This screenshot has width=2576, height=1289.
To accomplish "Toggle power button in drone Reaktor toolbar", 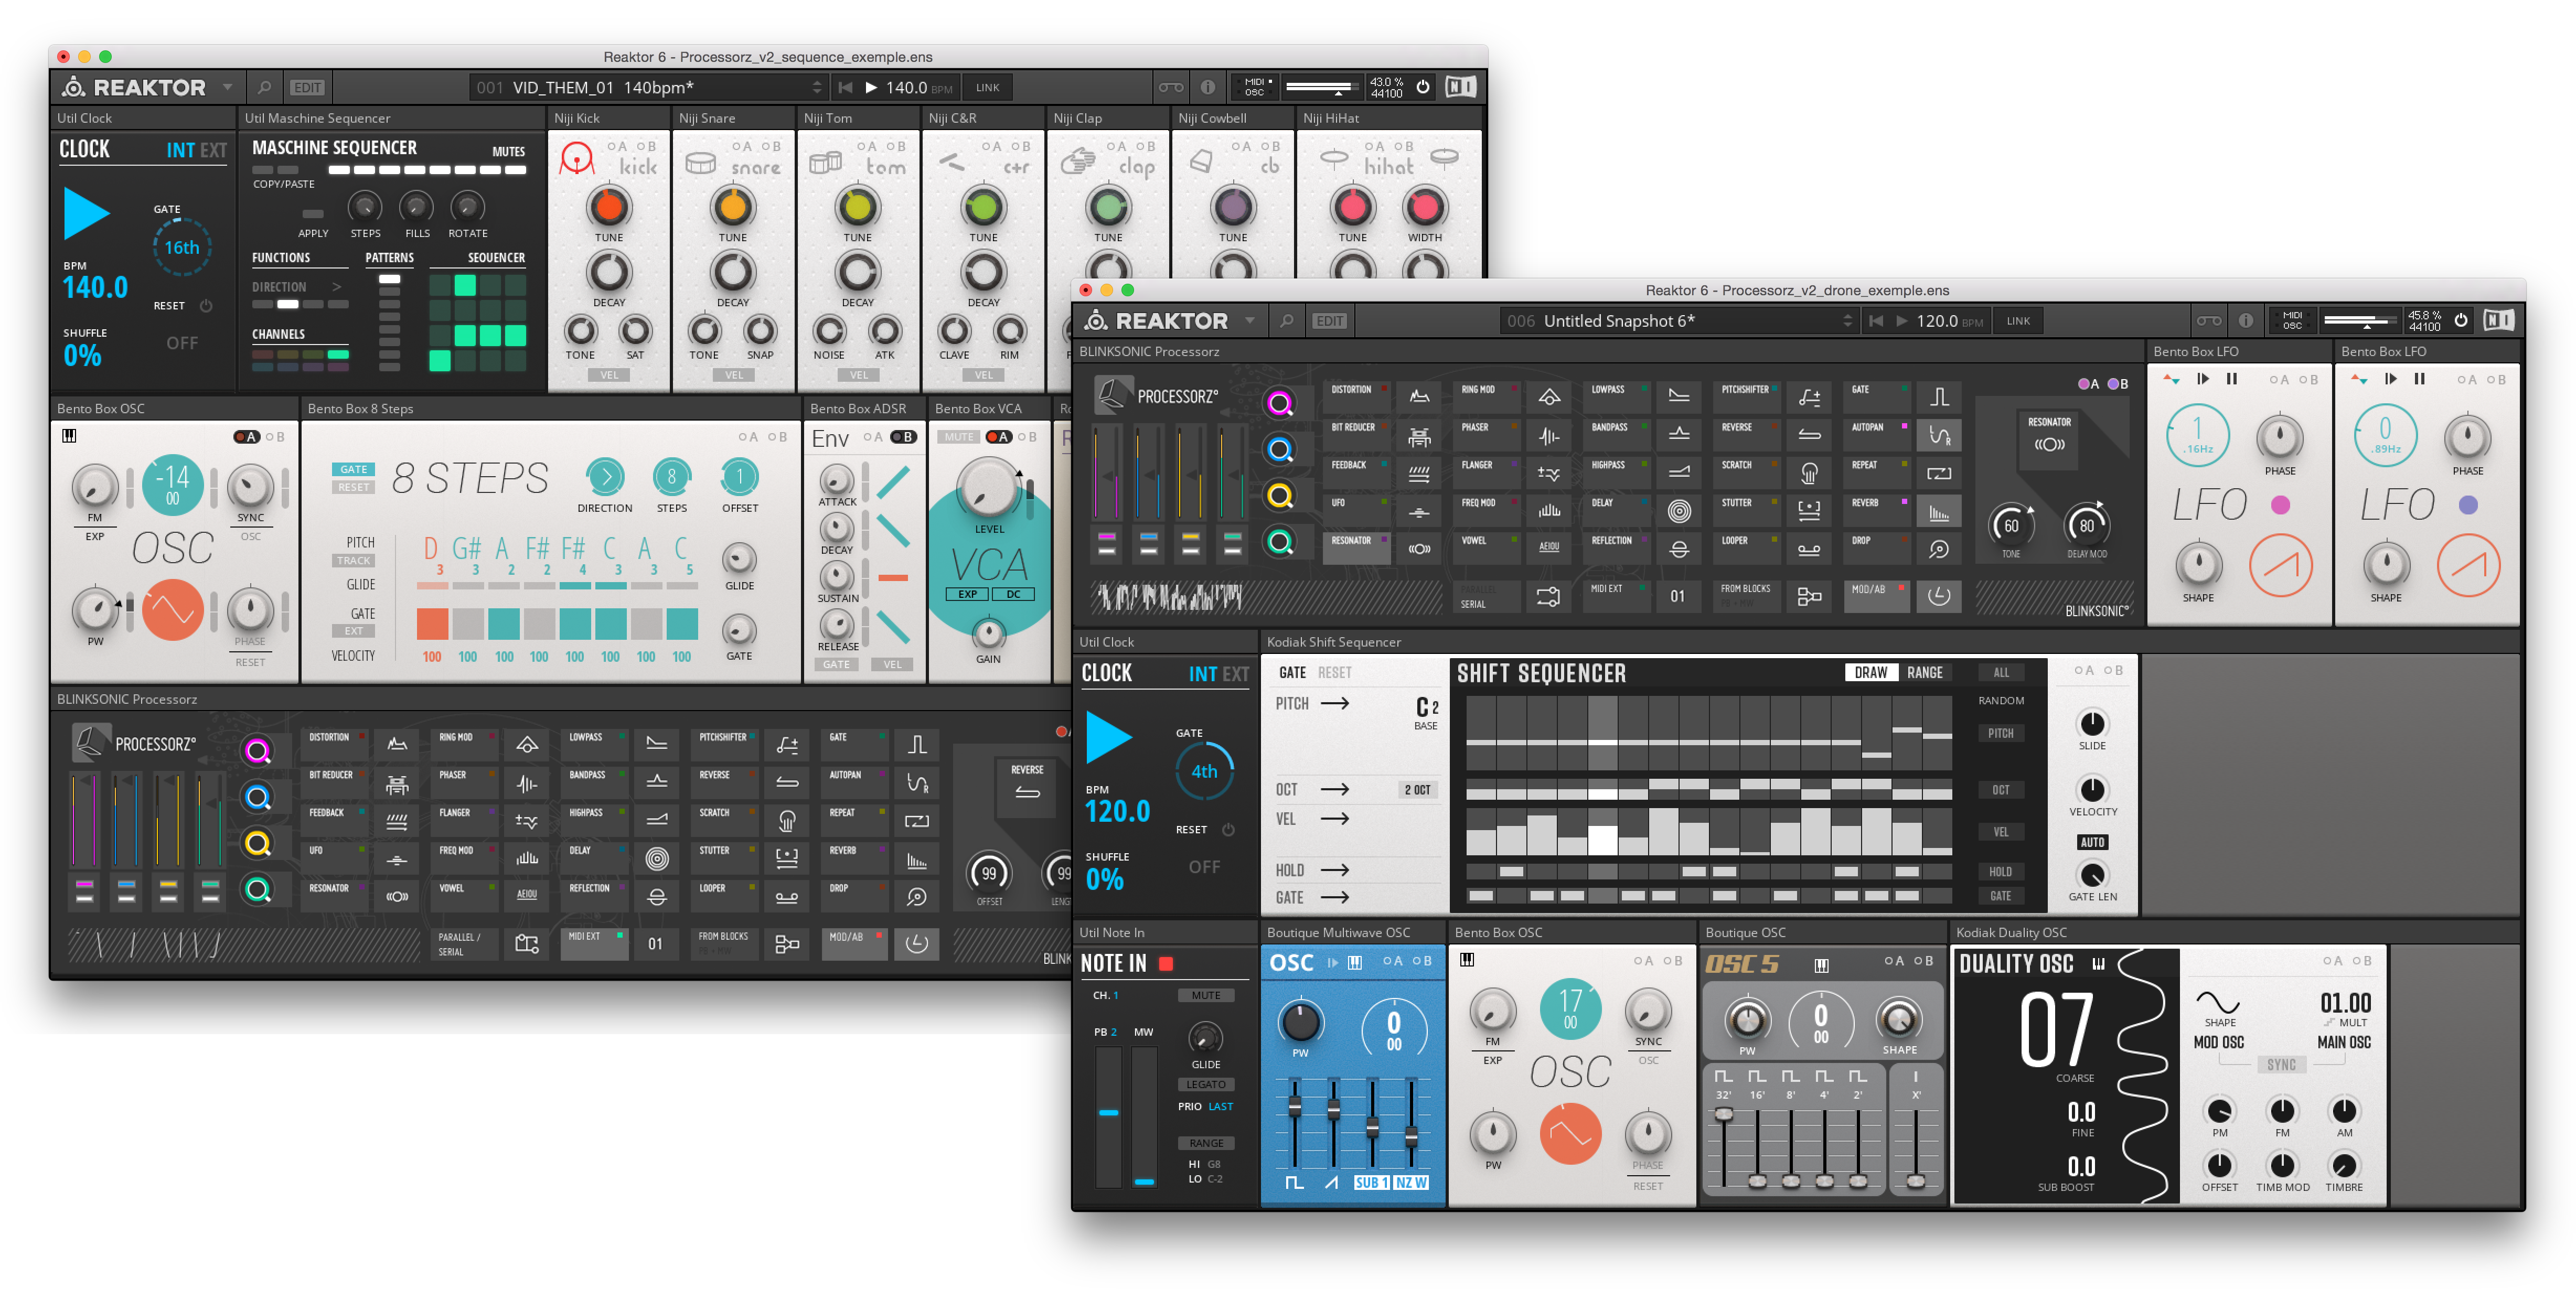I will pos(2461,321).
